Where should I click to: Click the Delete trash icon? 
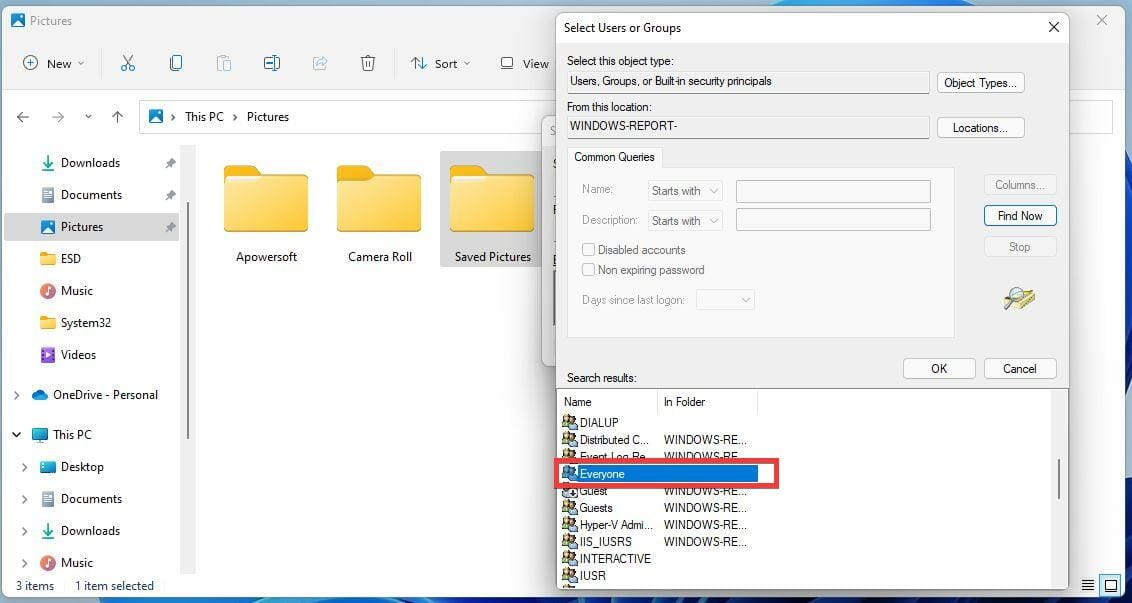367,64
